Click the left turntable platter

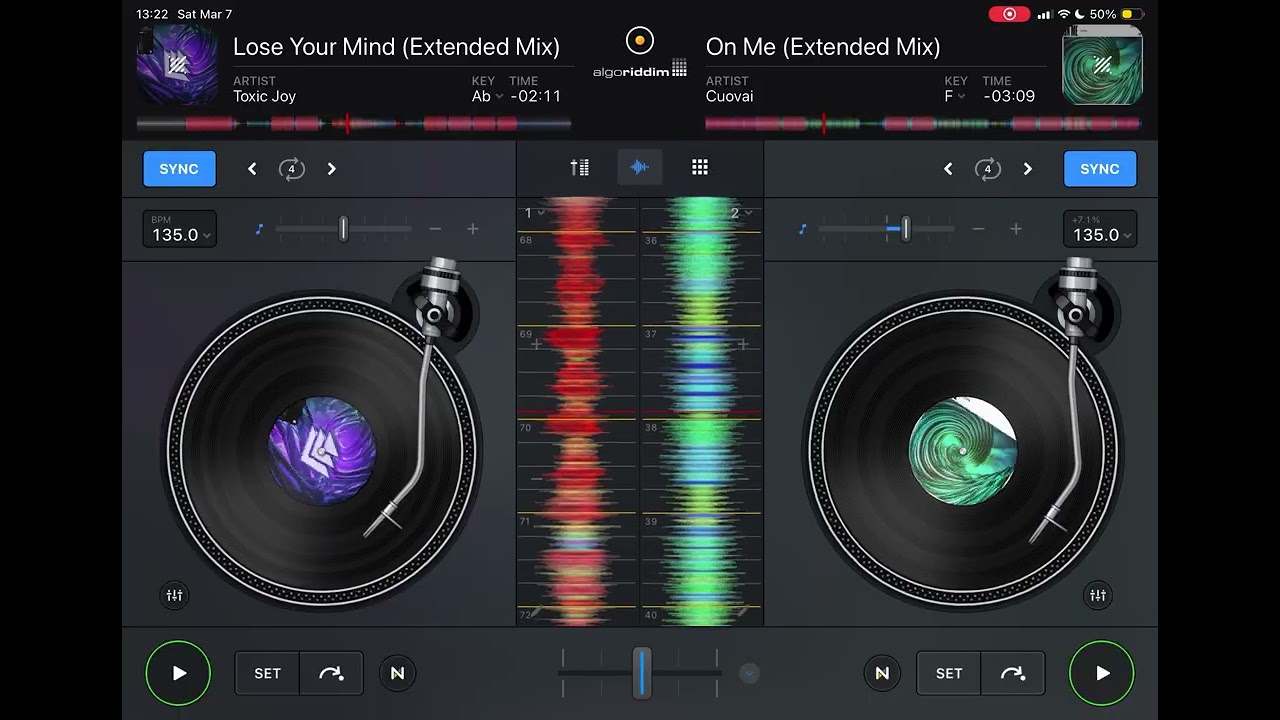322,450
